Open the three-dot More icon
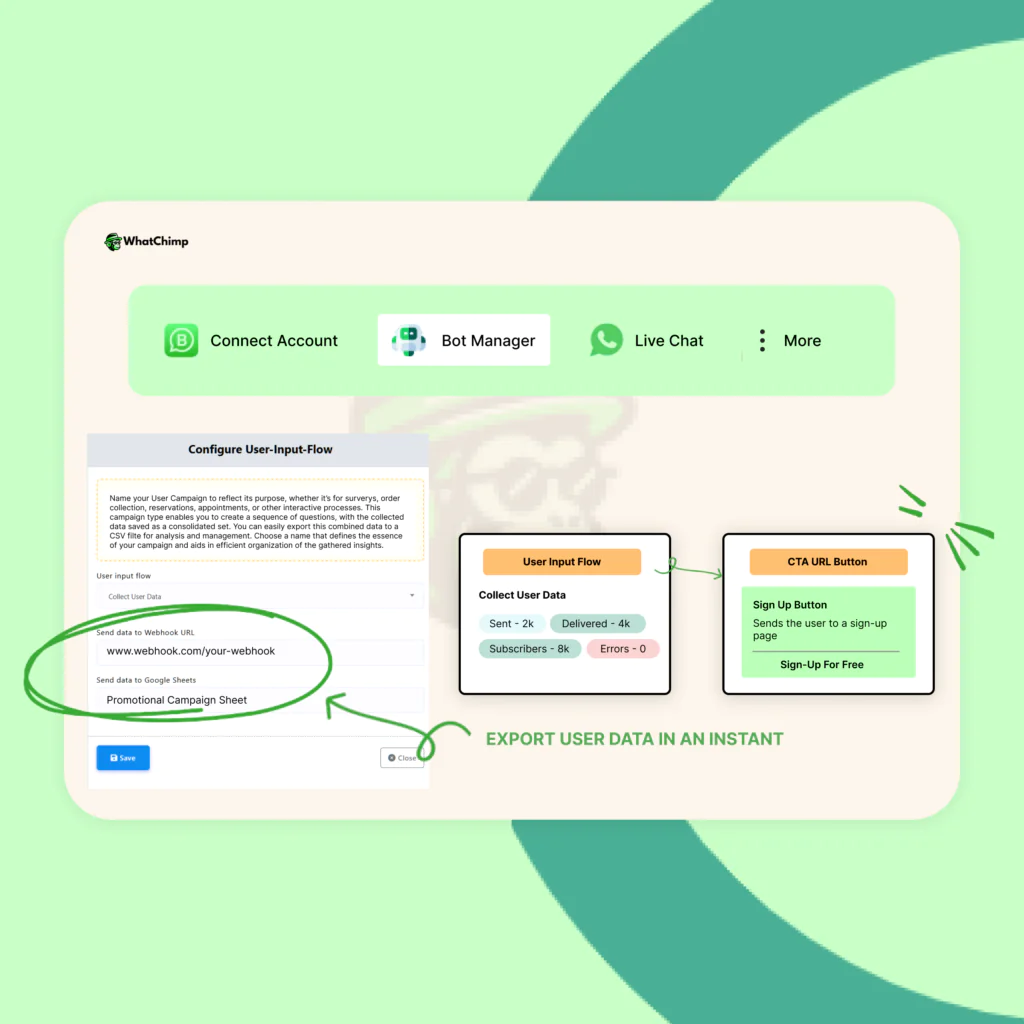 click(x=762, y=340)
